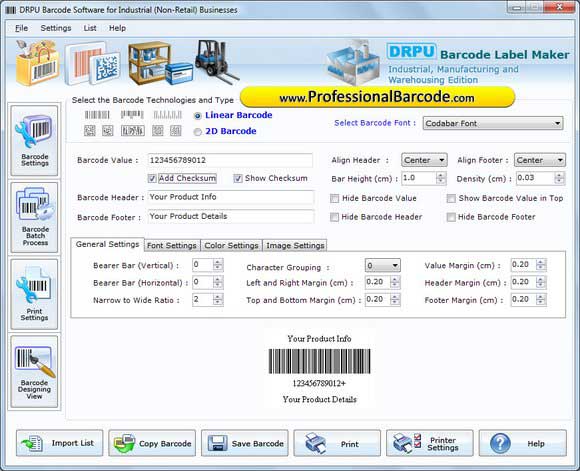Open Help menu in menu bar

coord(117,28)
